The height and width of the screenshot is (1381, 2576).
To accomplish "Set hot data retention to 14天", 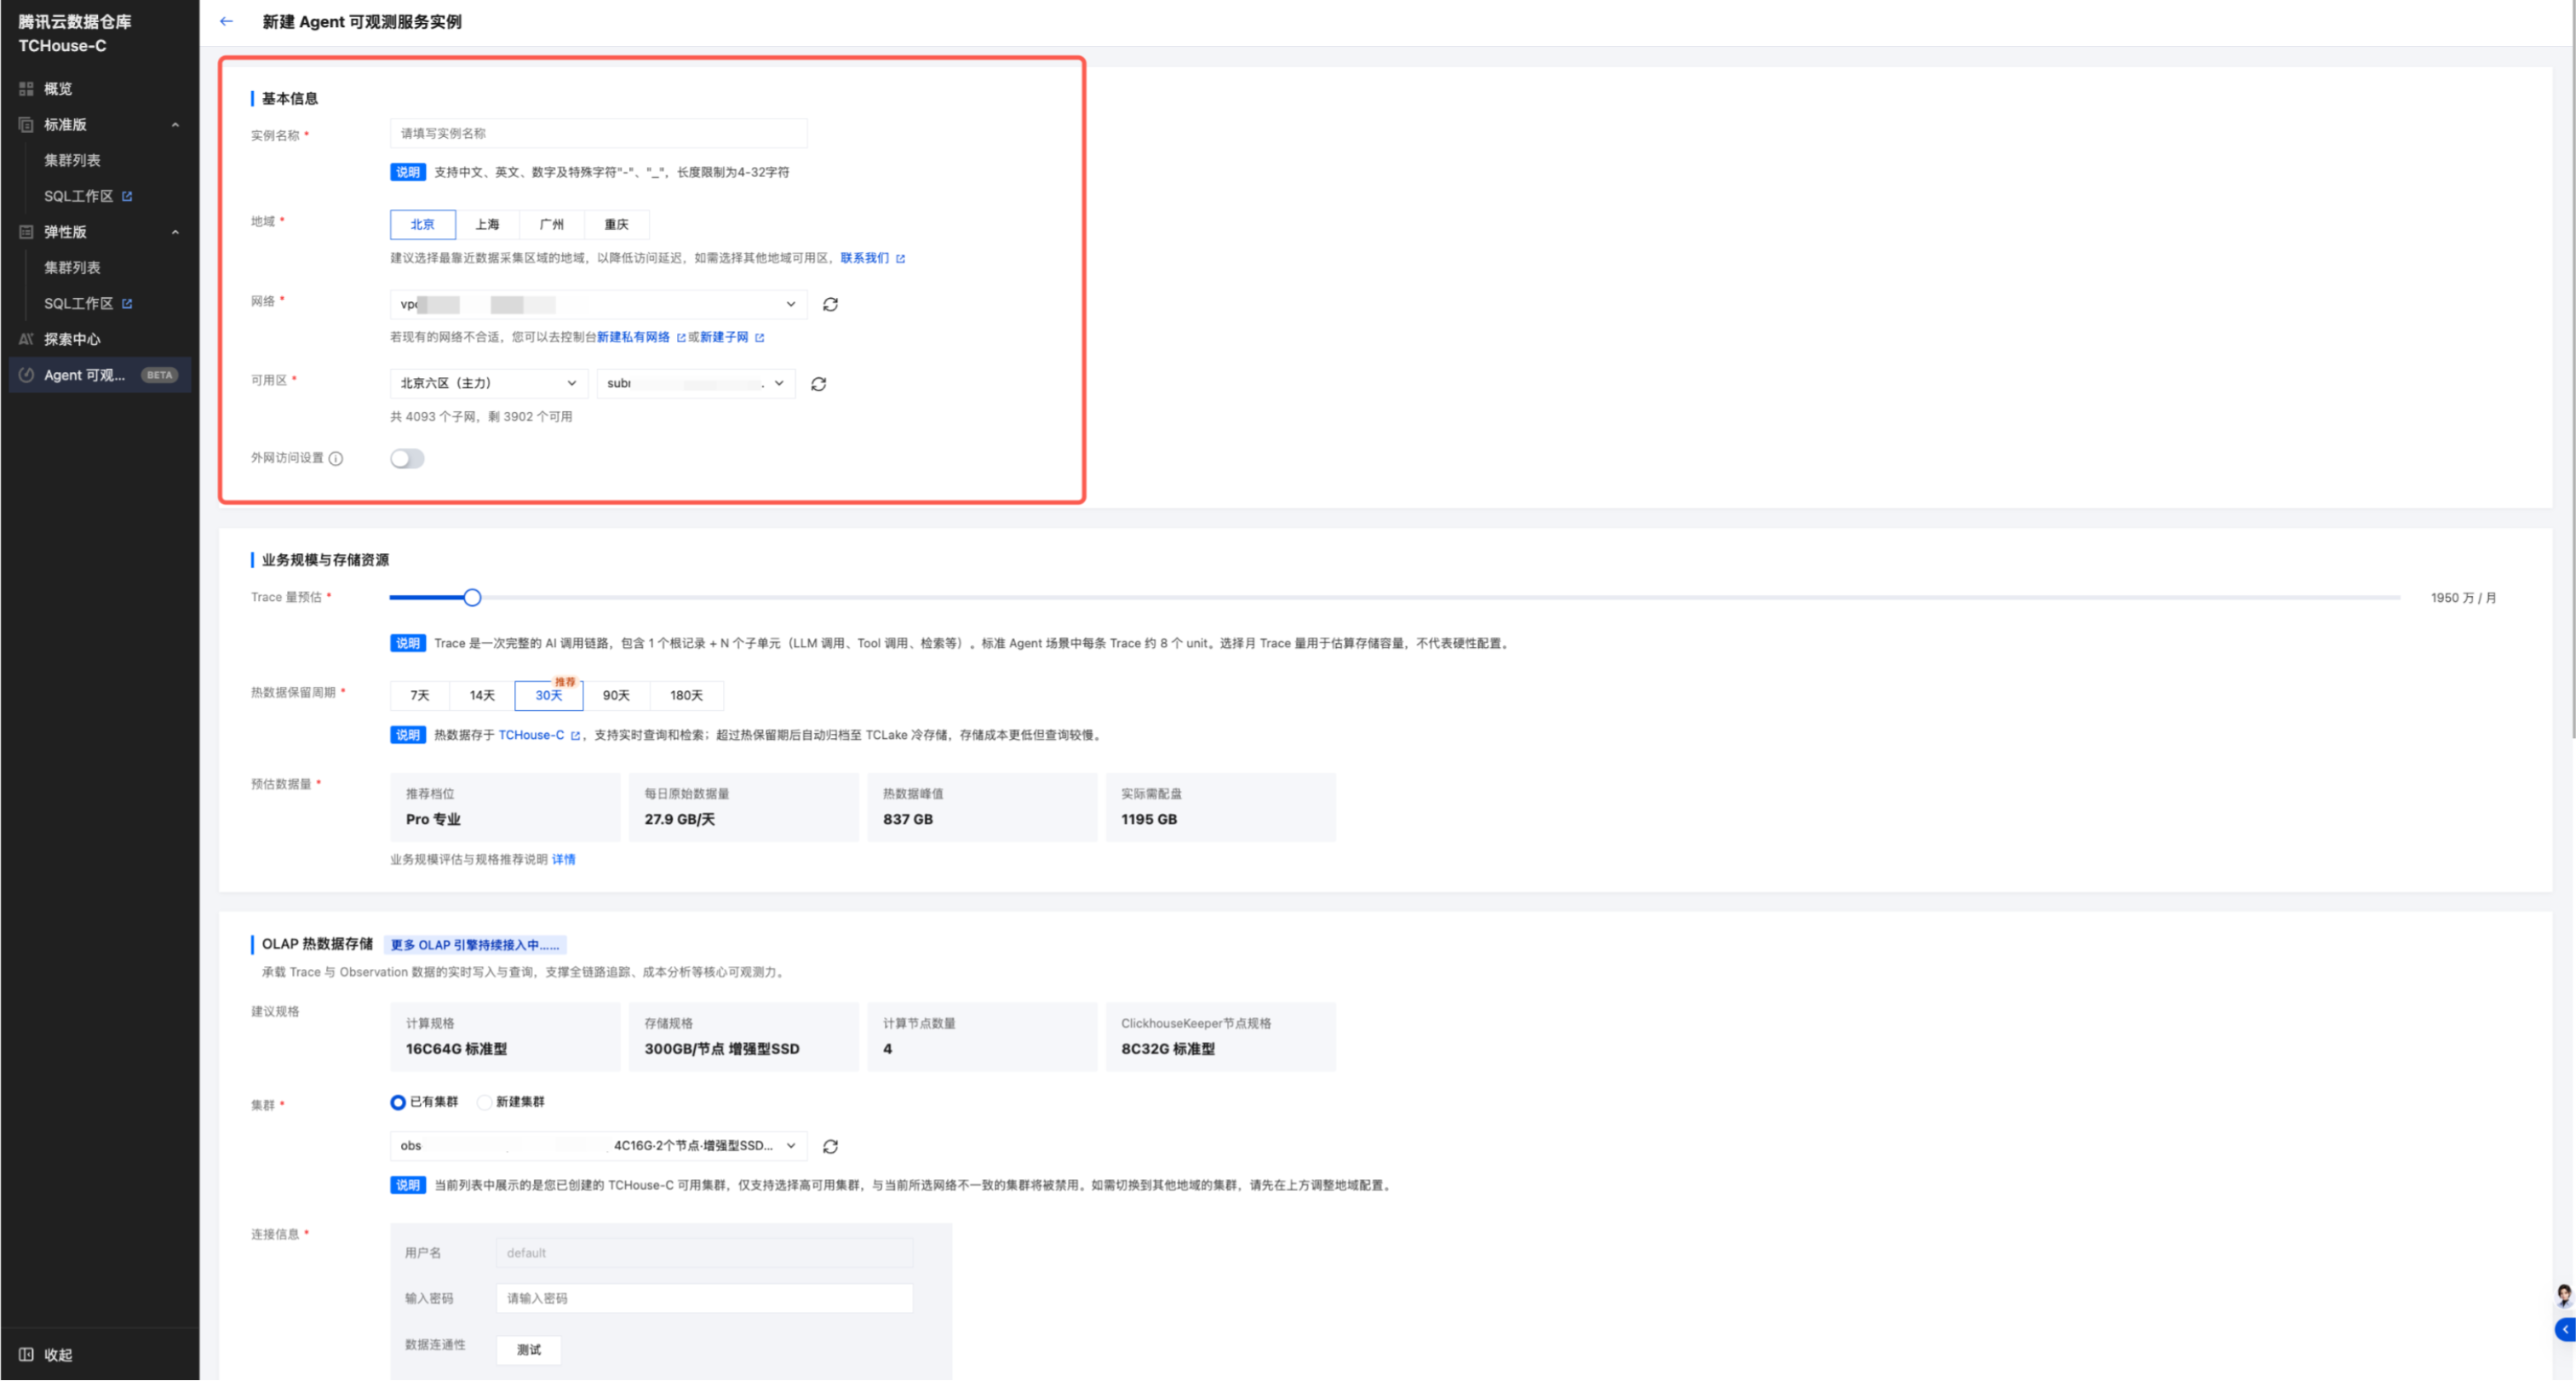I will (x=482, y=695).
